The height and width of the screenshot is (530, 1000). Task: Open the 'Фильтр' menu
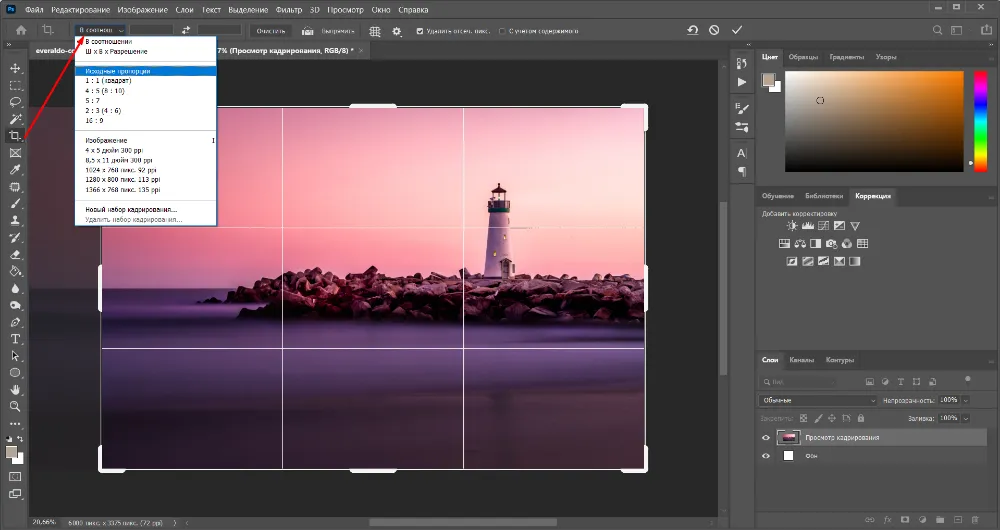point(288,9)
